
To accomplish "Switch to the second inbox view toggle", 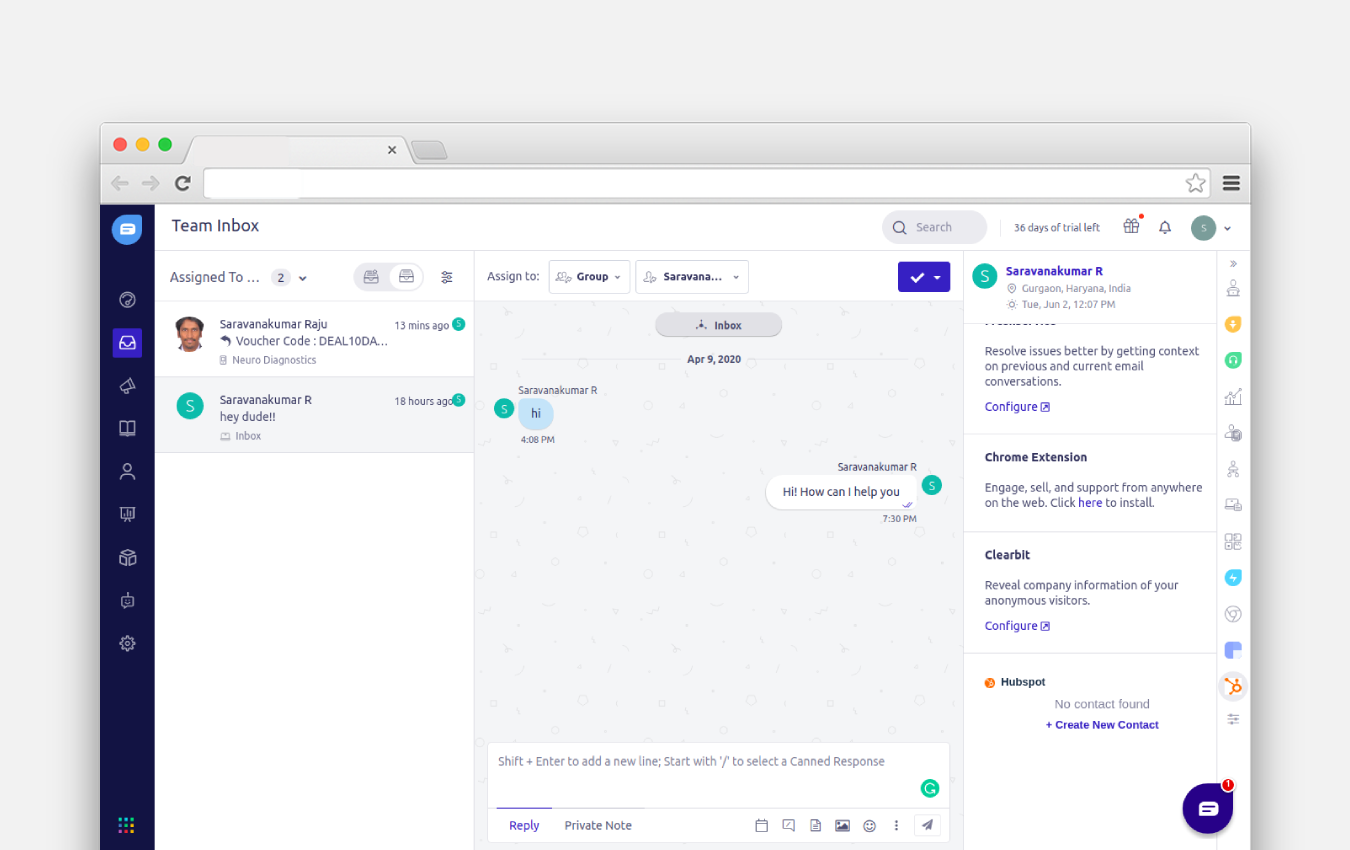I will point(406,277).
